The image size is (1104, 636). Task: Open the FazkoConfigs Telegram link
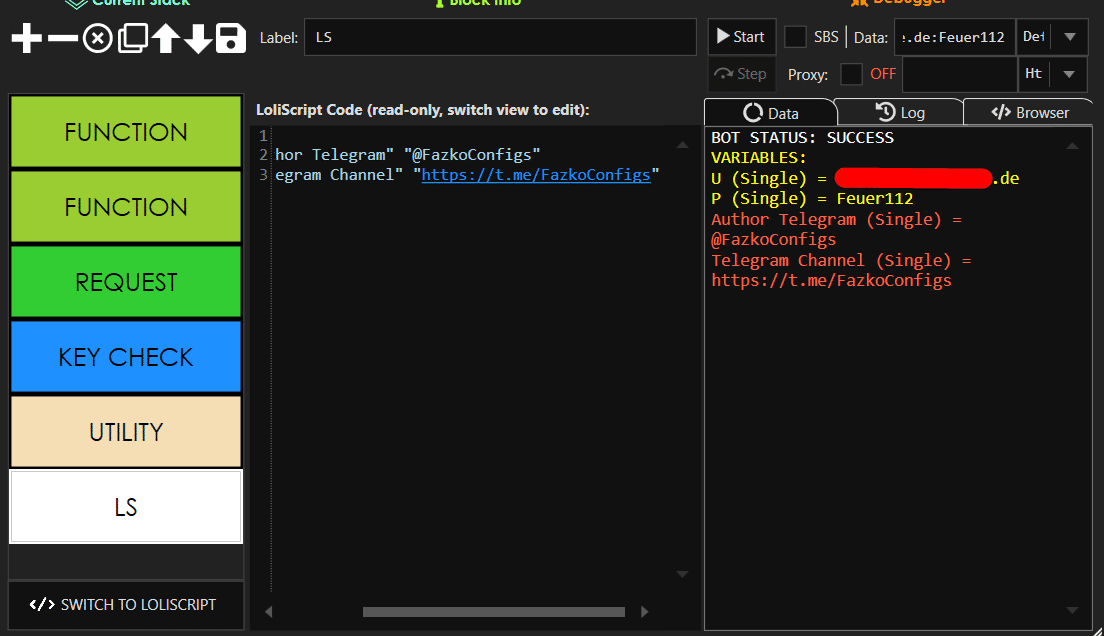tap(536, 174)
